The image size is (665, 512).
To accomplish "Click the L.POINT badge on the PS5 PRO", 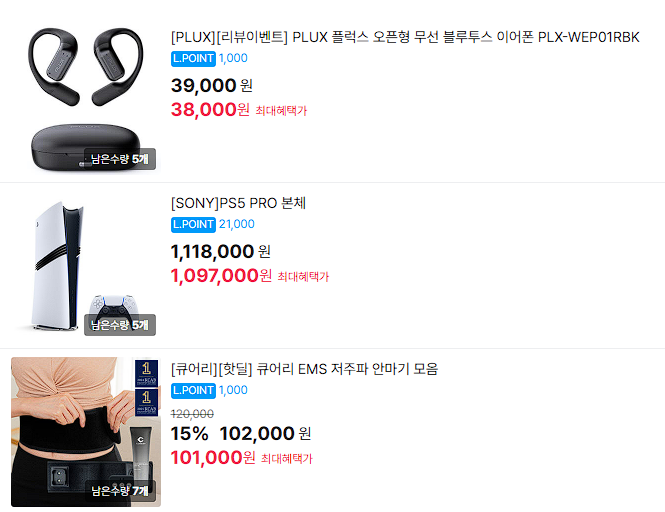I will (x=193, y=224).
